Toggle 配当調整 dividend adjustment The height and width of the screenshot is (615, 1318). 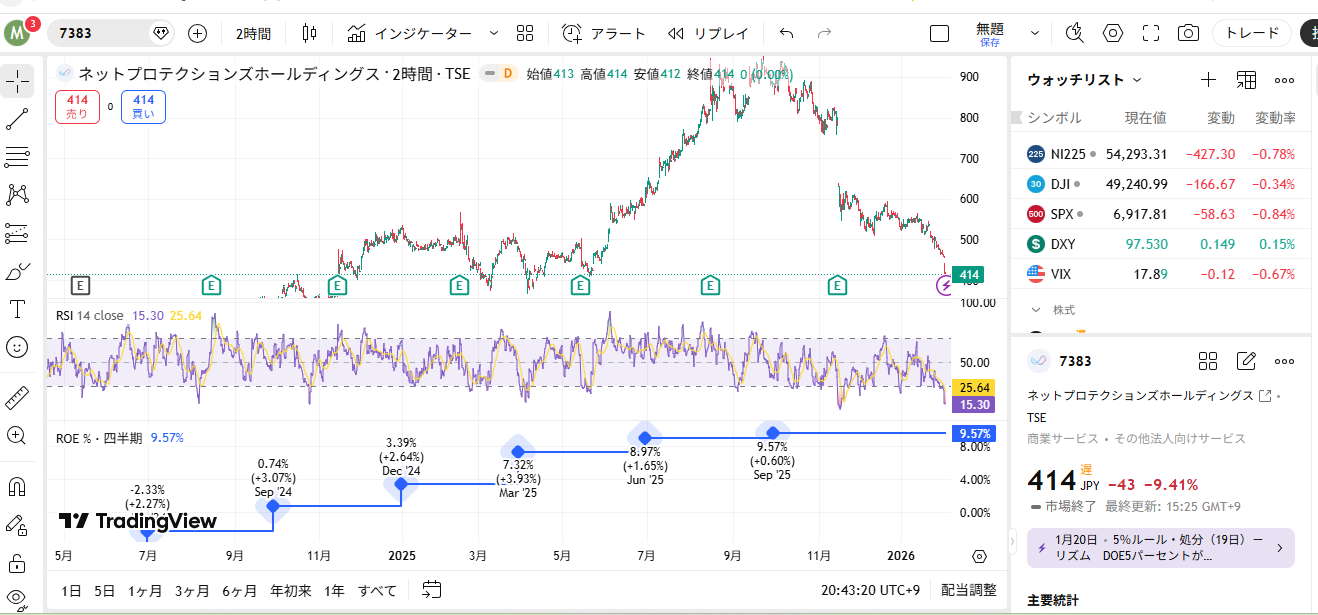click(x=968, y=590)
